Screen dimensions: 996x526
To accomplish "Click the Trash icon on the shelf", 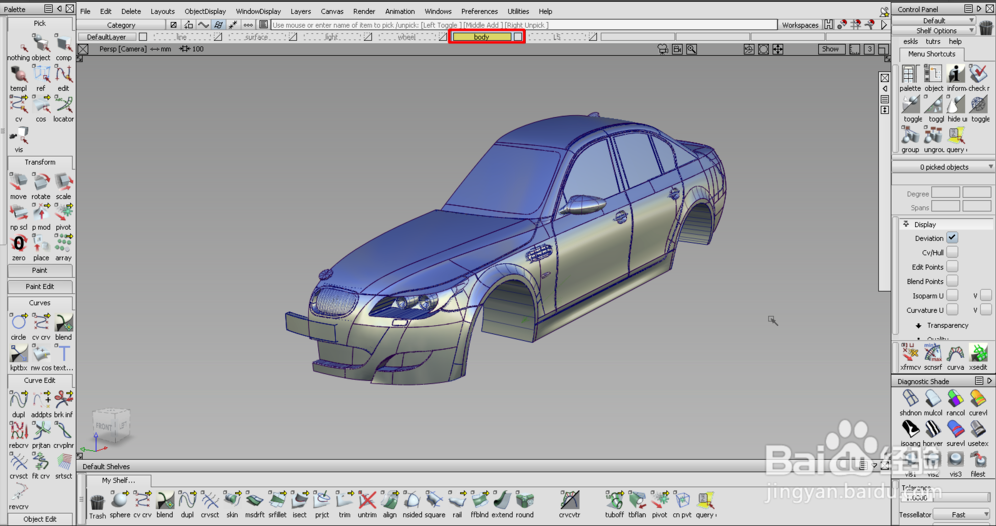I will pos(97,502).
